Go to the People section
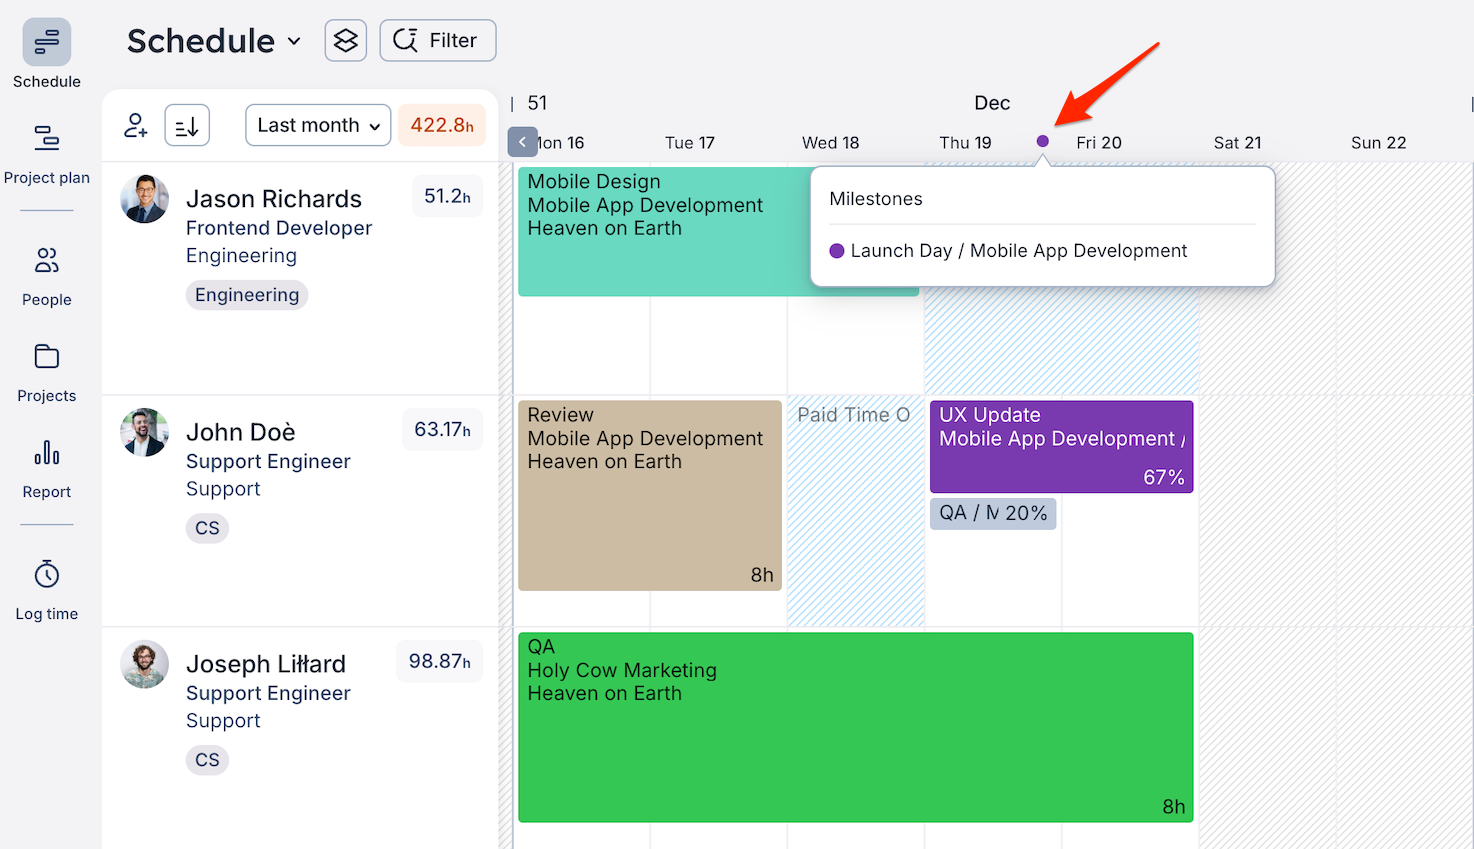The height and width of the screenshot is (849, 1474). [46, 261]
